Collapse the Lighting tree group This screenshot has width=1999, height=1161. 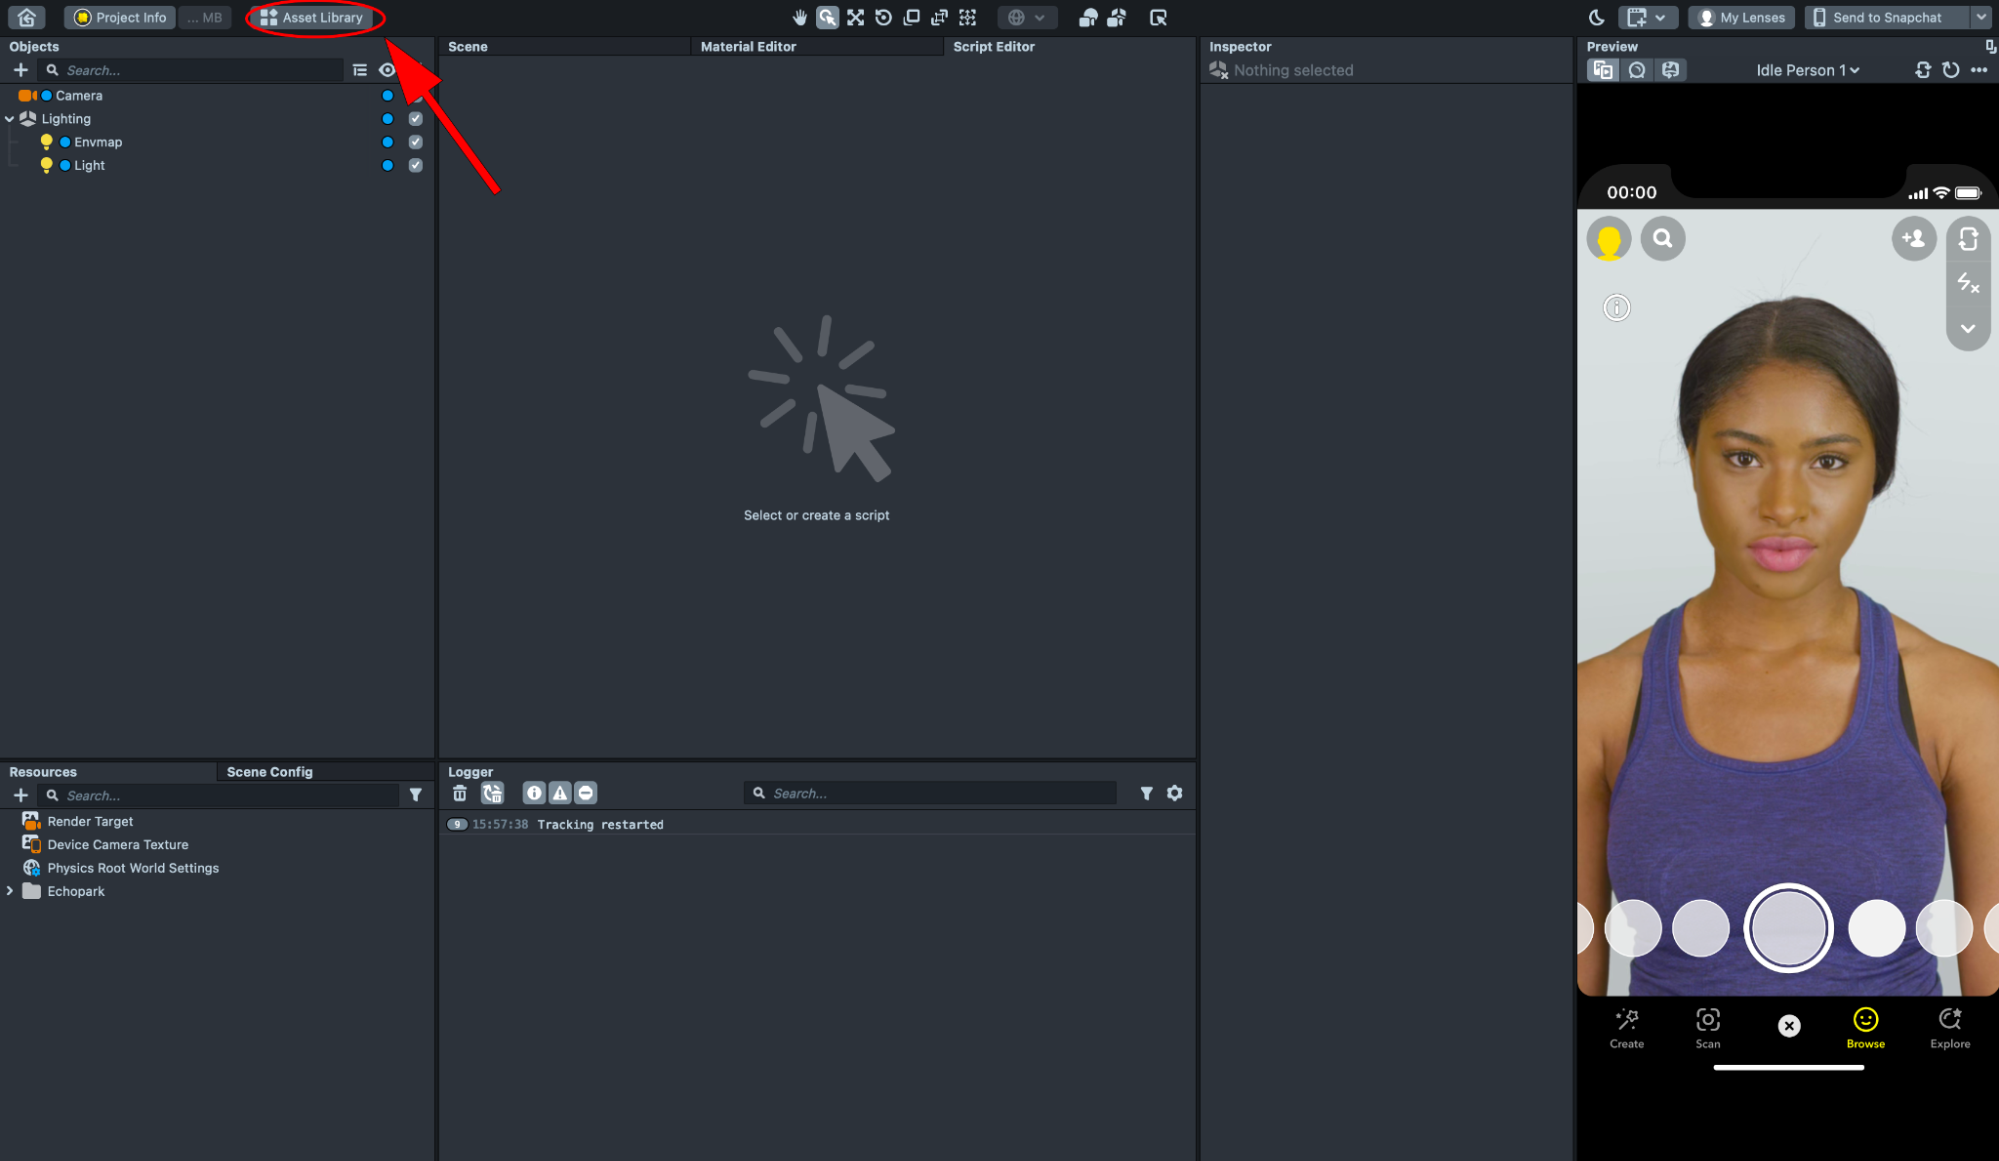pyautogui.click(x=10, y=119)
